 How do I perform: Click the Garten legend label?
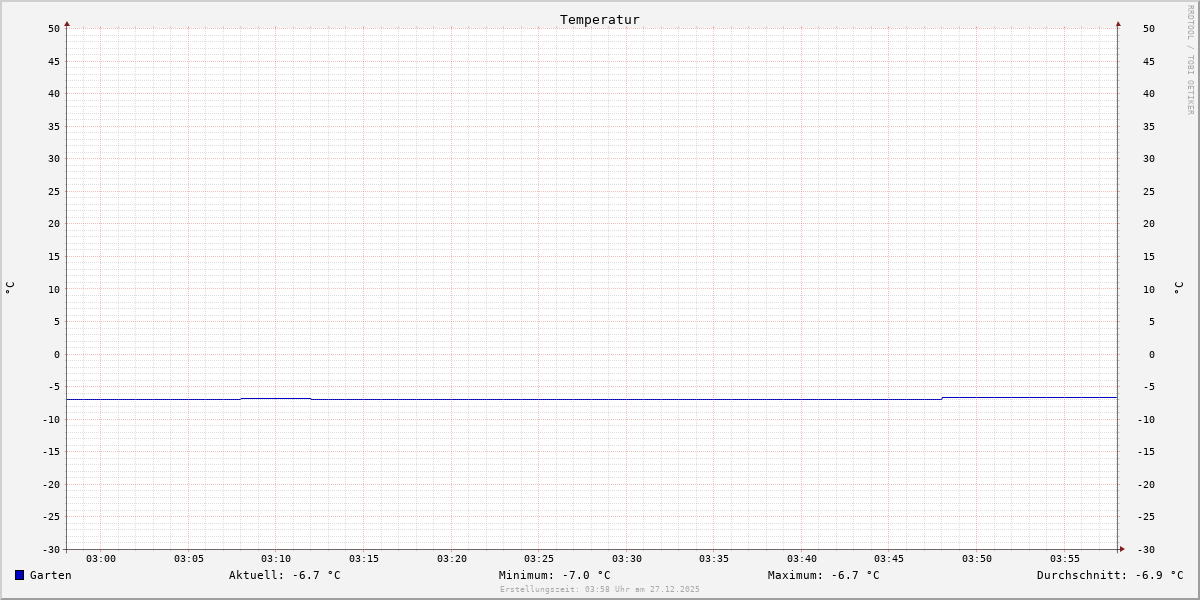coord(51,575)
